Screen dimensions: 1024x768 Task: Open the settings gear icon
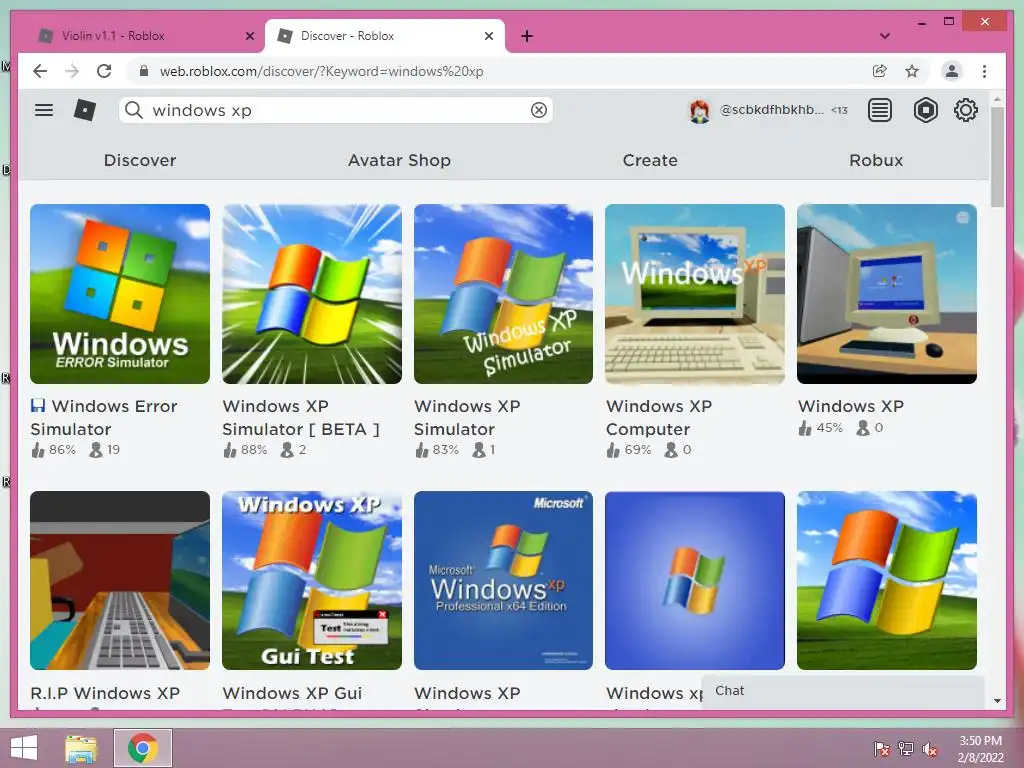point(966,110)
